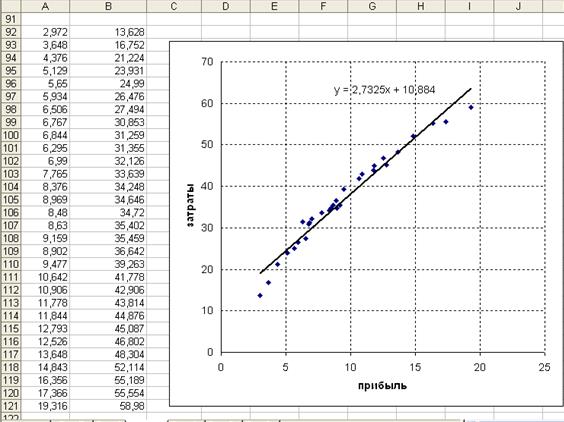Click cell with value 8,63
This screenshot has height=422, width=564.
[x=45, y=226]
